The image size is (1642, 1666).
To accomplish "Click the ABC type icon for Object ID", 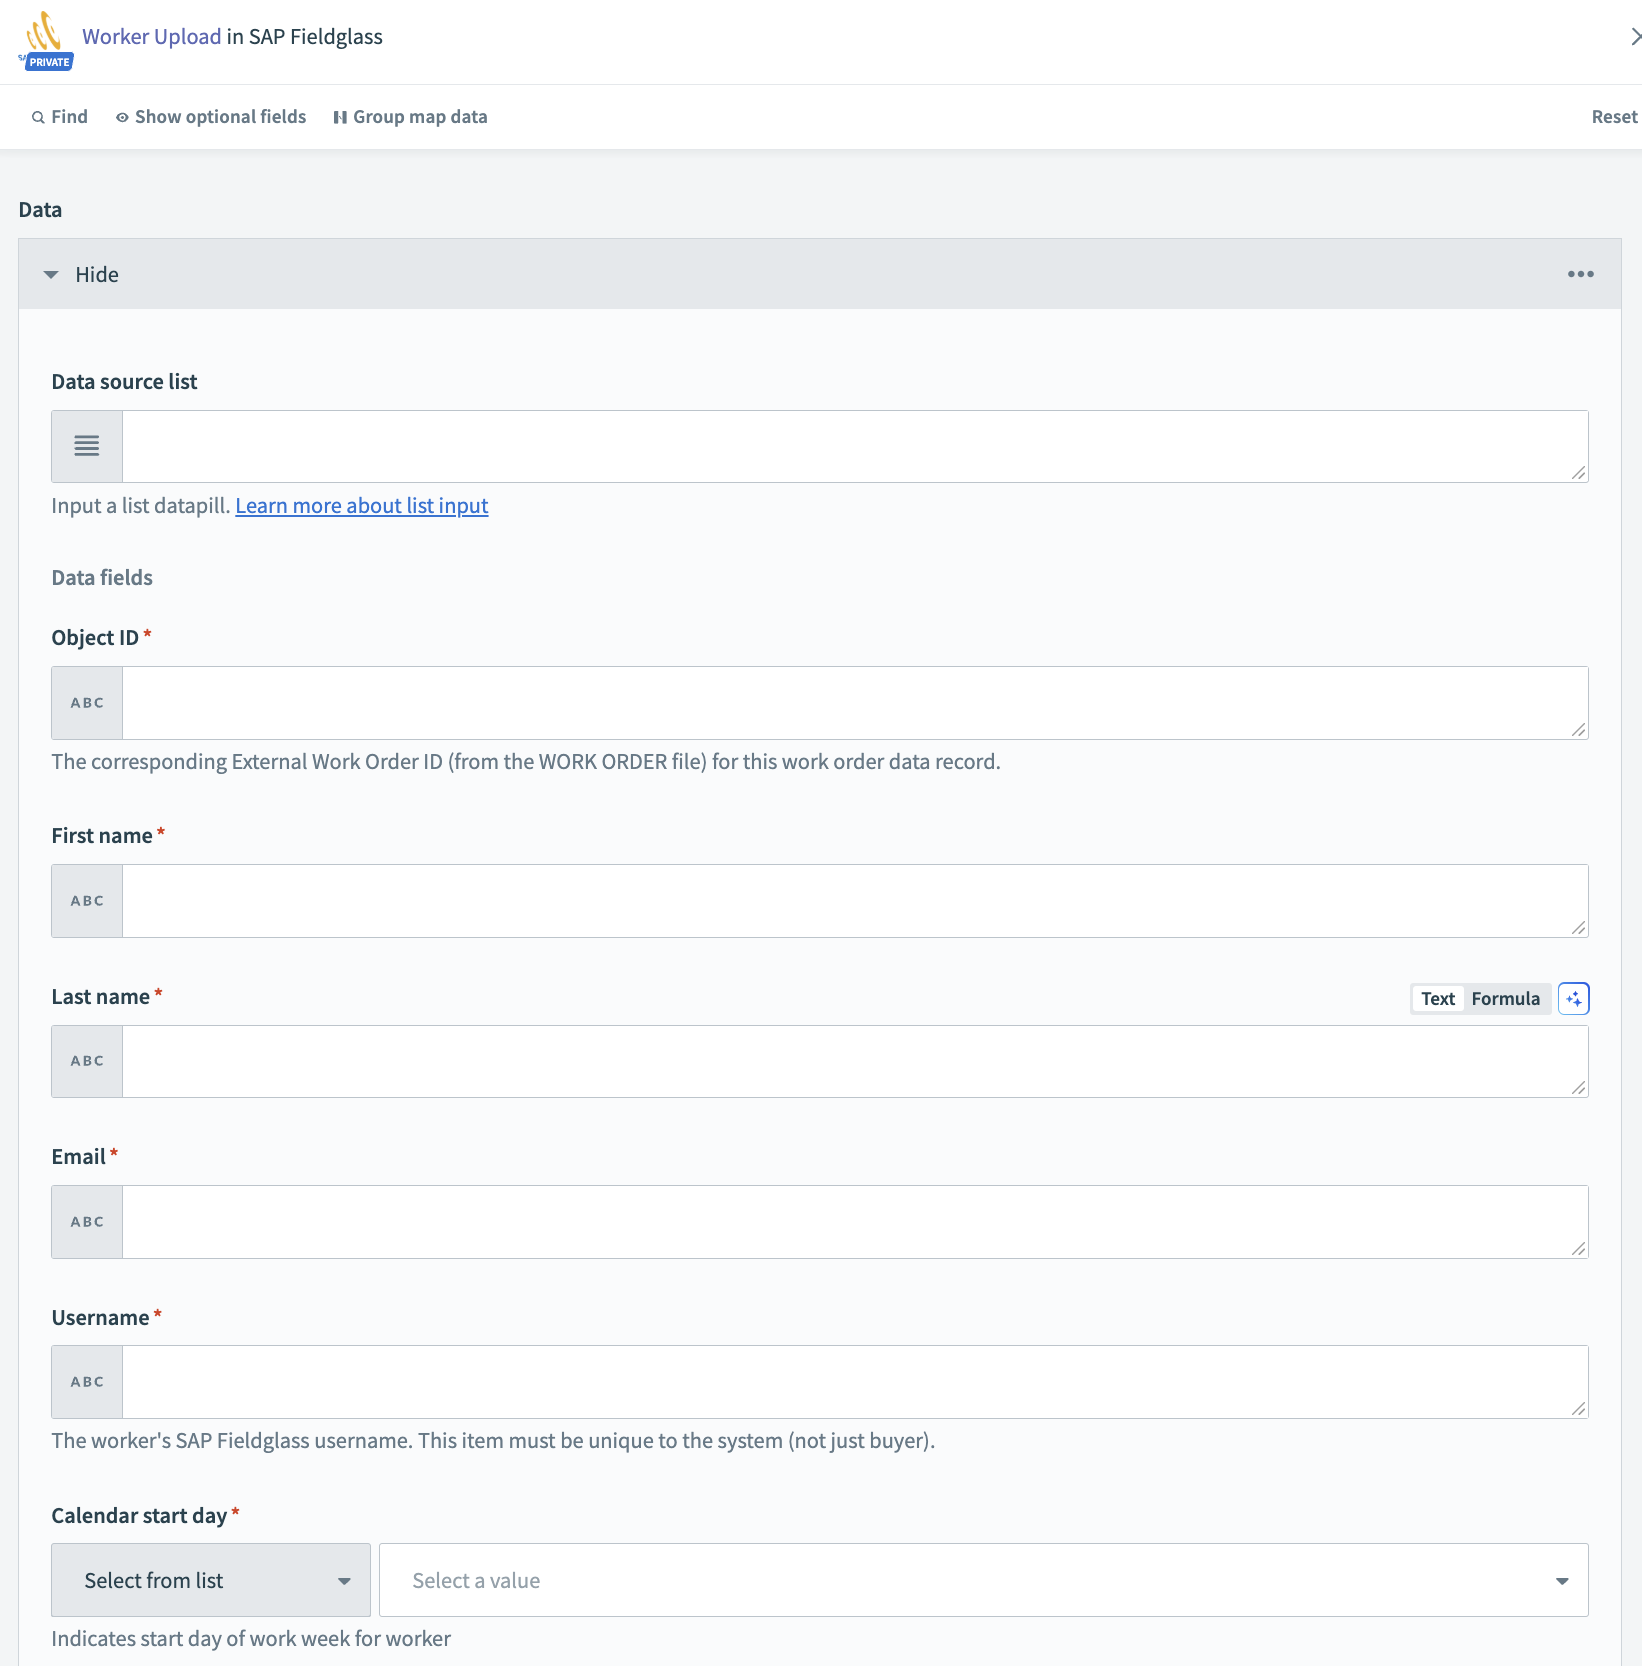I will [x=86, y=702].
